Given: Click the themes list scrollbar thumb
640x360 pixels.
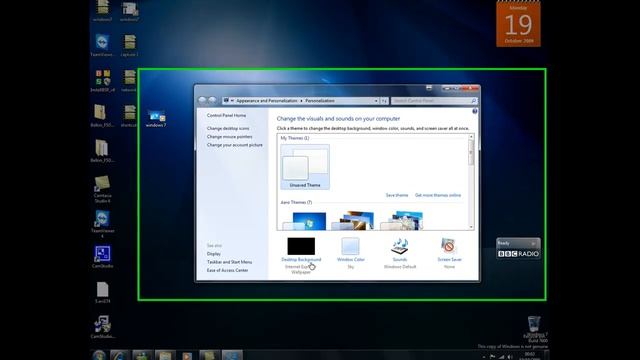Looking at the screenshot, I should click(x=471, y=153).
